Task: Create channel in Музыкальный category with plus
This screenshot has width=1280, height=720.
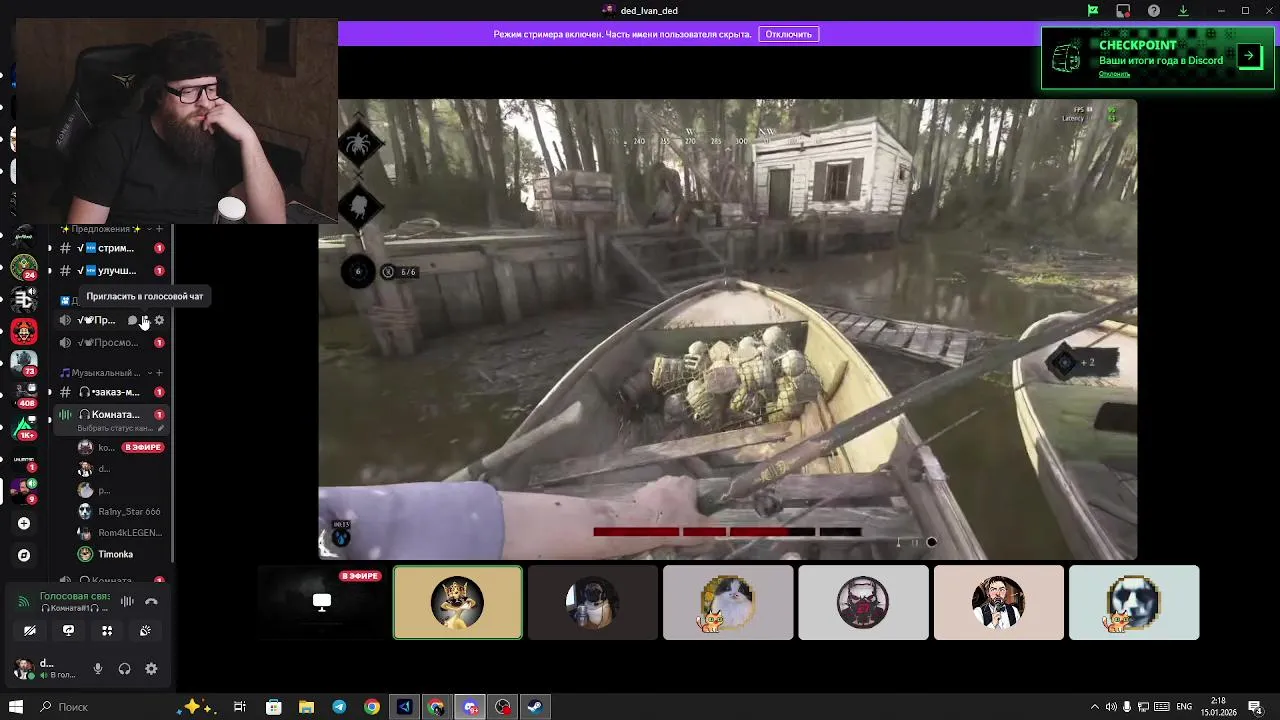Action: [x=159, y=373]
